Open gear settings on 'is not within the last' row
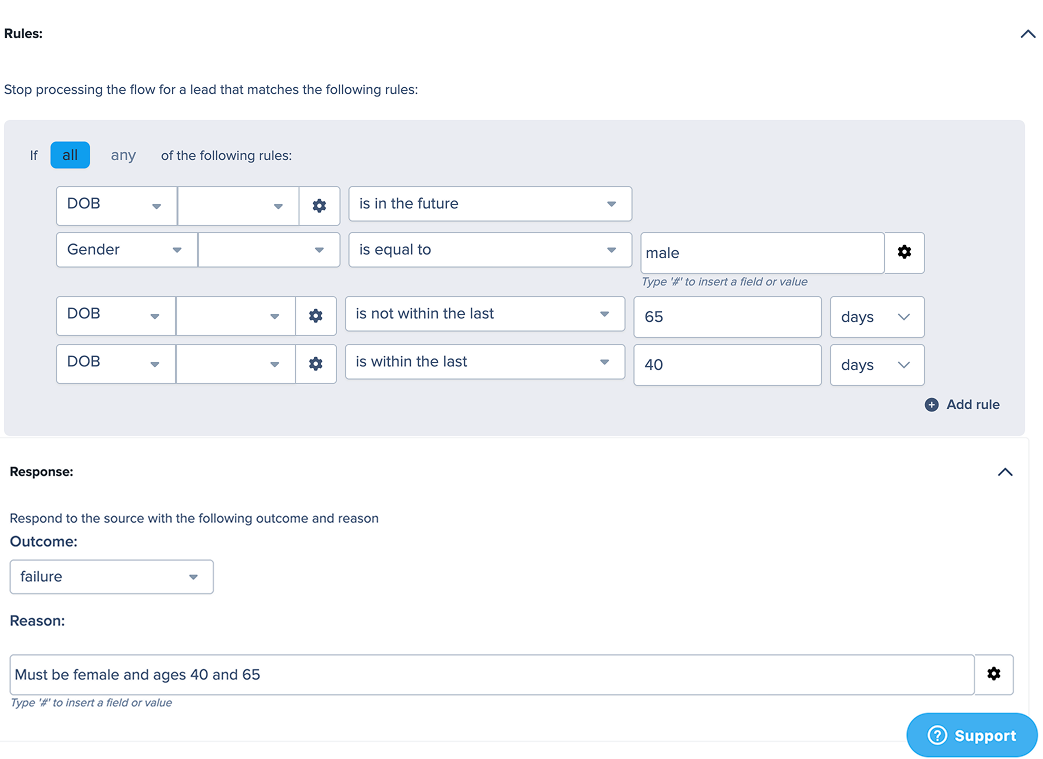Screen dimensions: 1043x759 click(316, 316)
